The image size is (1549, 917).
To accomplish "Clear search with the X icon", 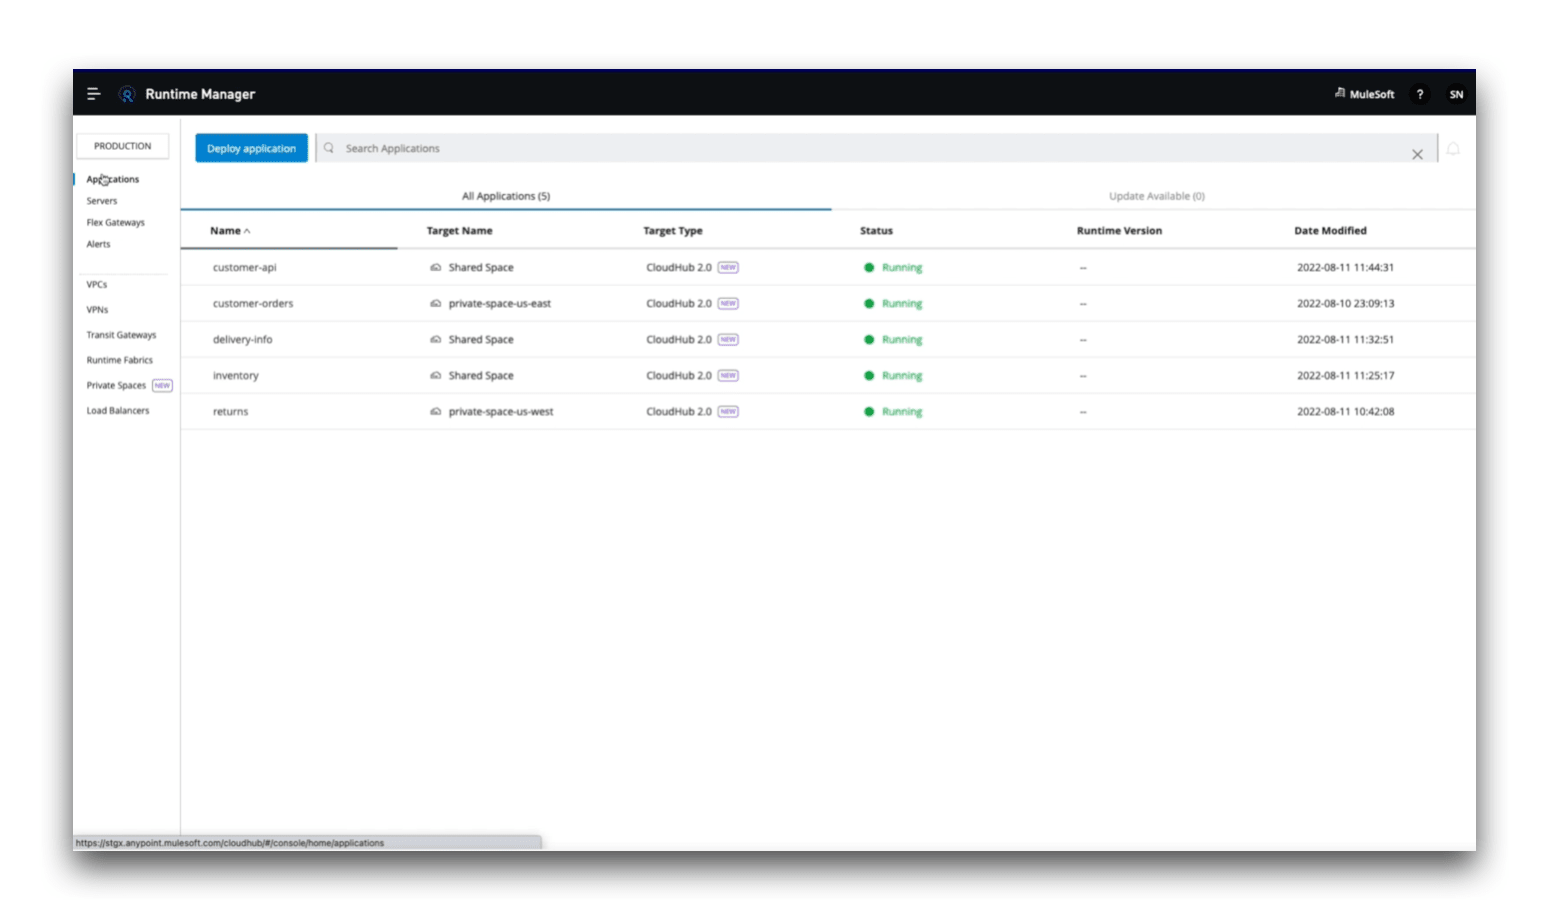I will pos(1417,154).
